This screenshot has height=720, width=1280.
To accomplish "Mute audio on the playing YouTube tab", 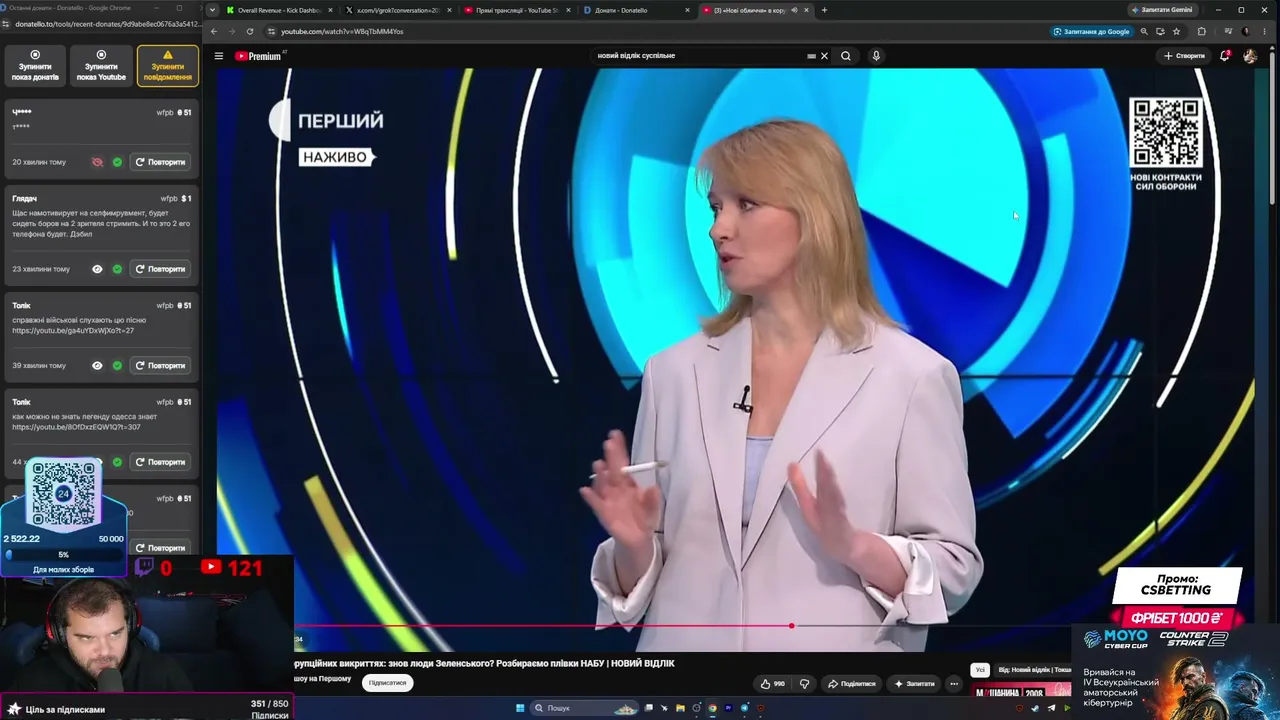I will [x=794, y=10].
